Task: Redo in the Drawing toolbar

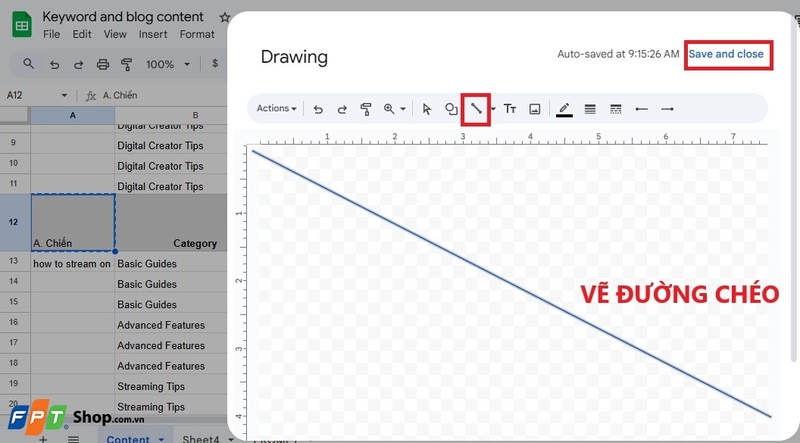Action: (342, 109)
